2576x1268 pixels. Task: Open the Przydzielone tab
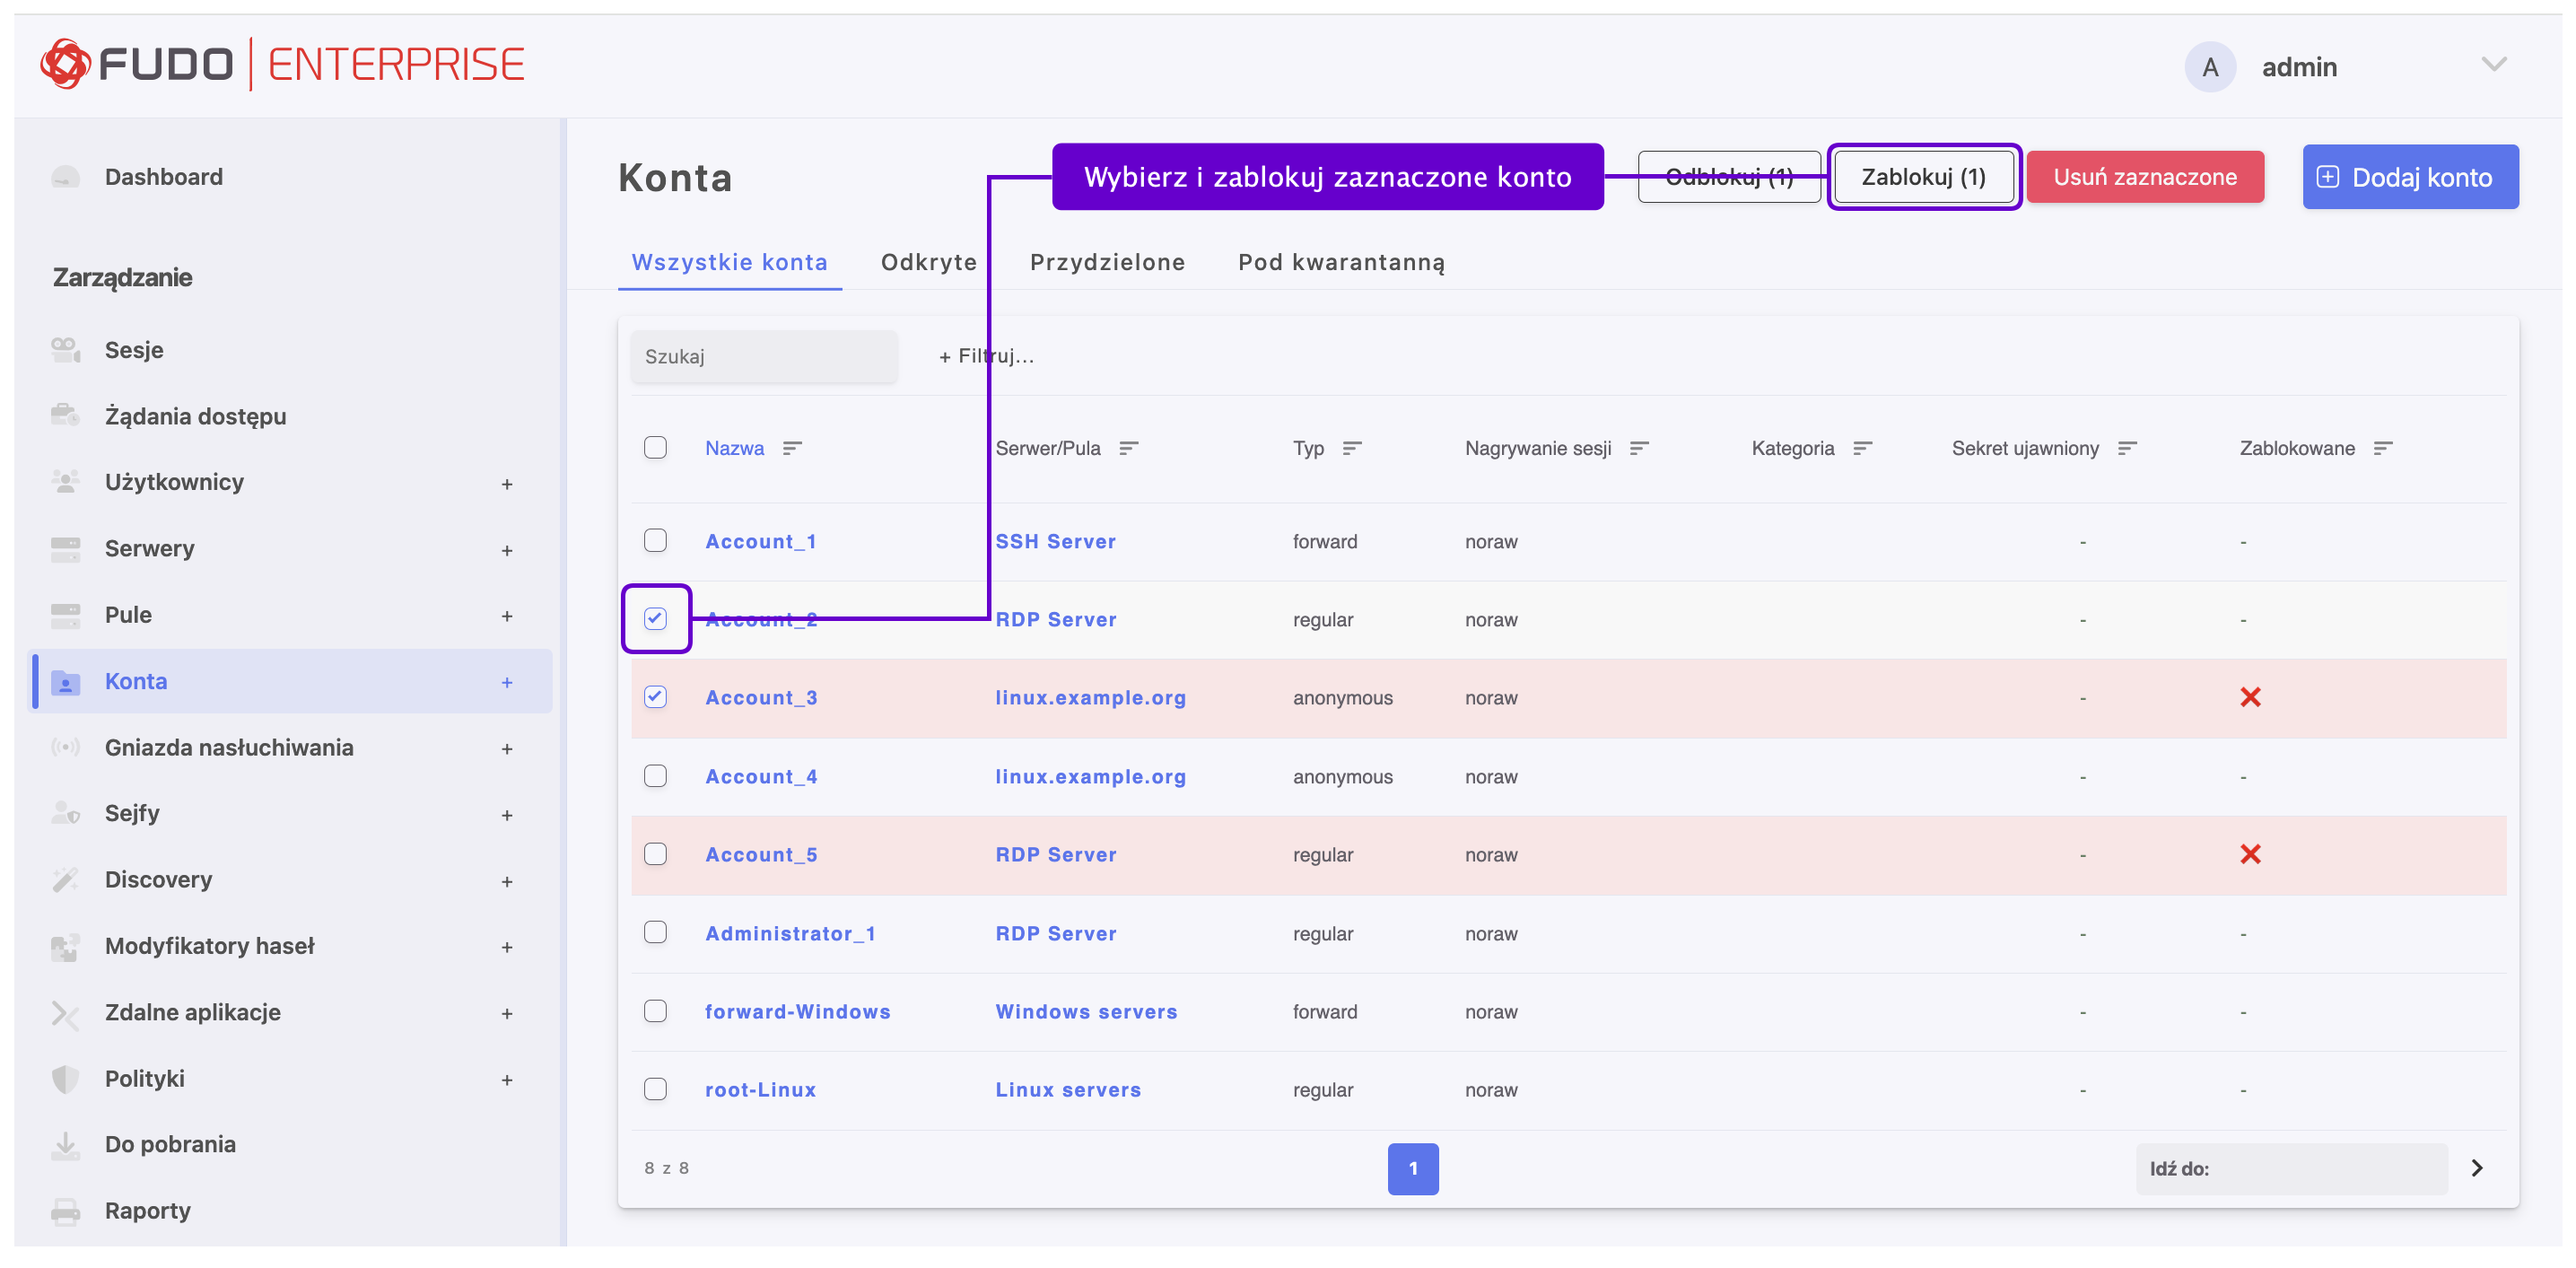point(1107,262)
